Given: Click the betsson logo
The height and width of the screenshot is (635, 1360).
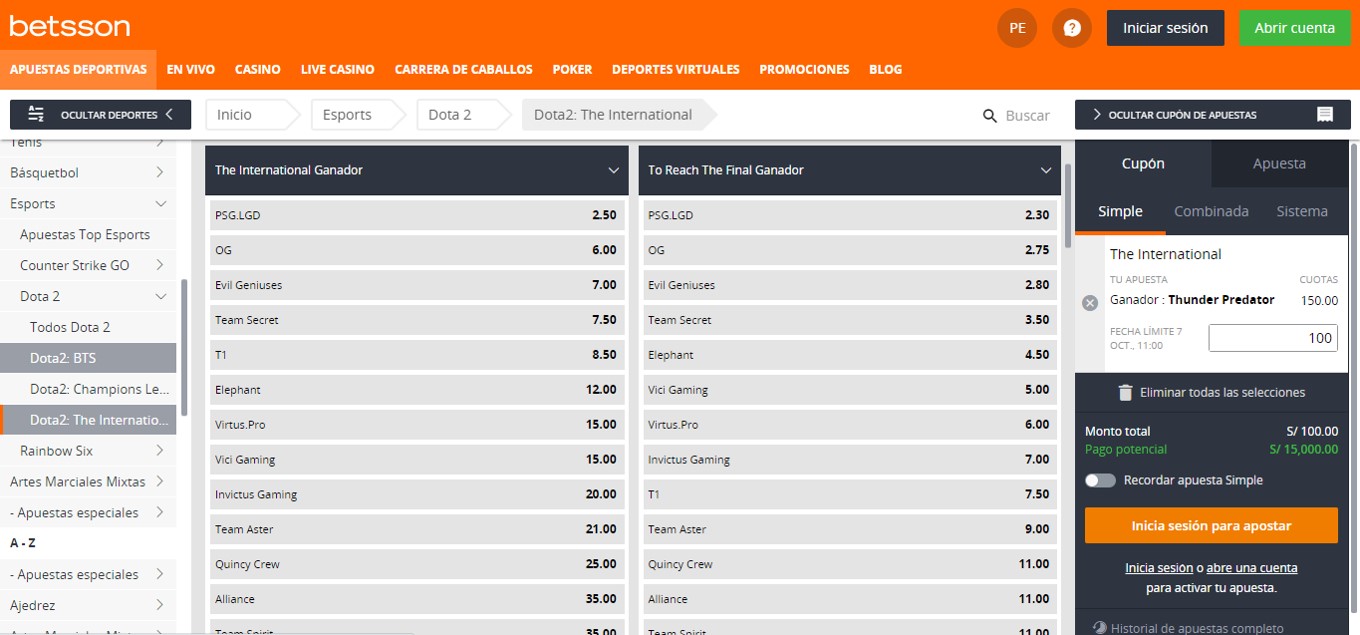Looking at the screenshot, I should coord(69,26).
